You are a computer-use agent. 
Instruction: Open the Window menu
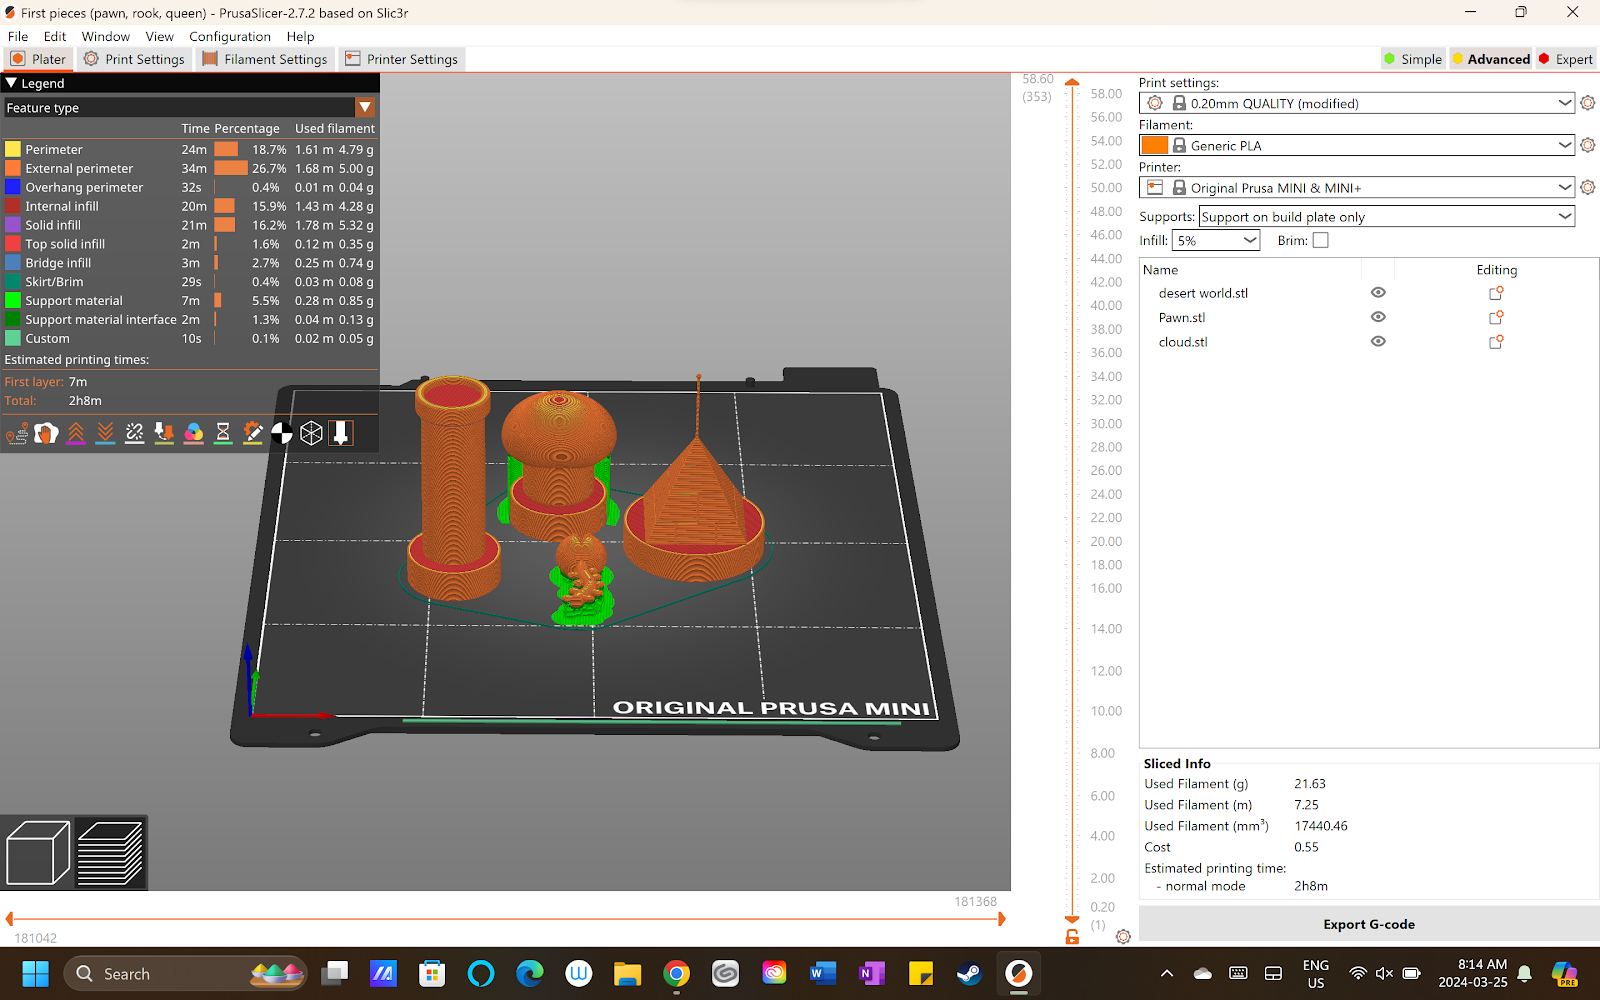[x=106, y=36]
